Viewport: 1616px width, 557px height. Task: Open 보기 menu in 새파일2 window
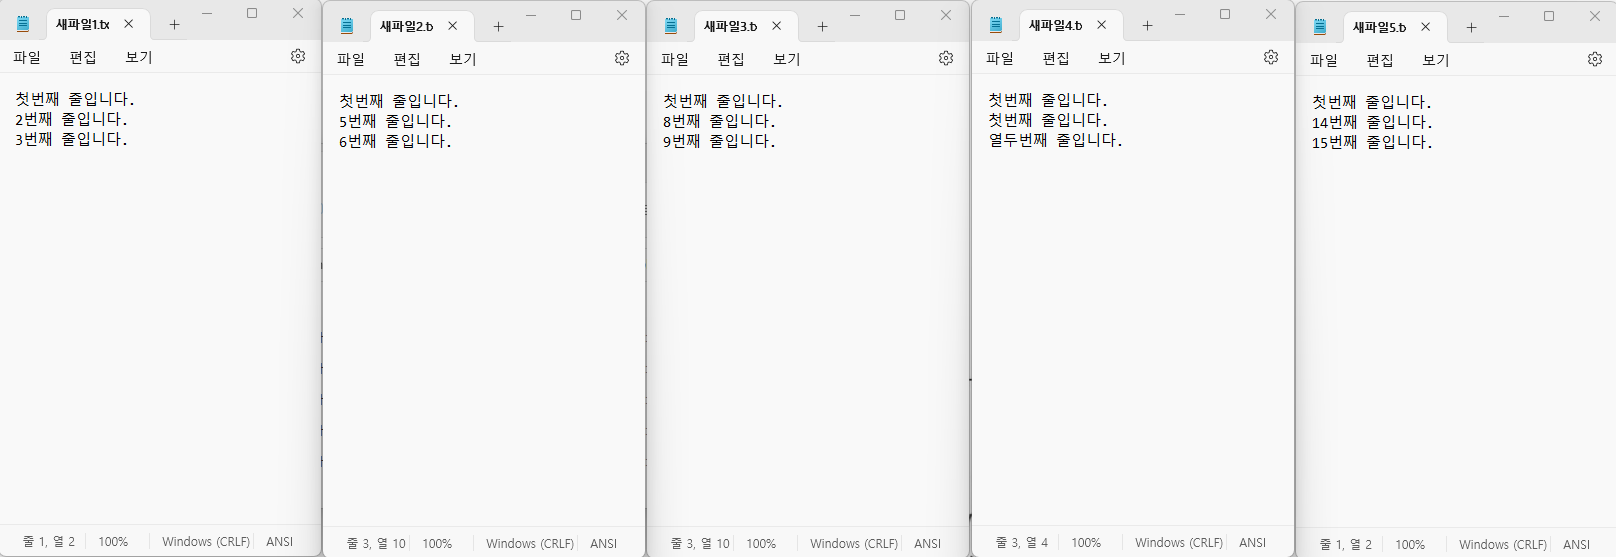tap(463, 59)
